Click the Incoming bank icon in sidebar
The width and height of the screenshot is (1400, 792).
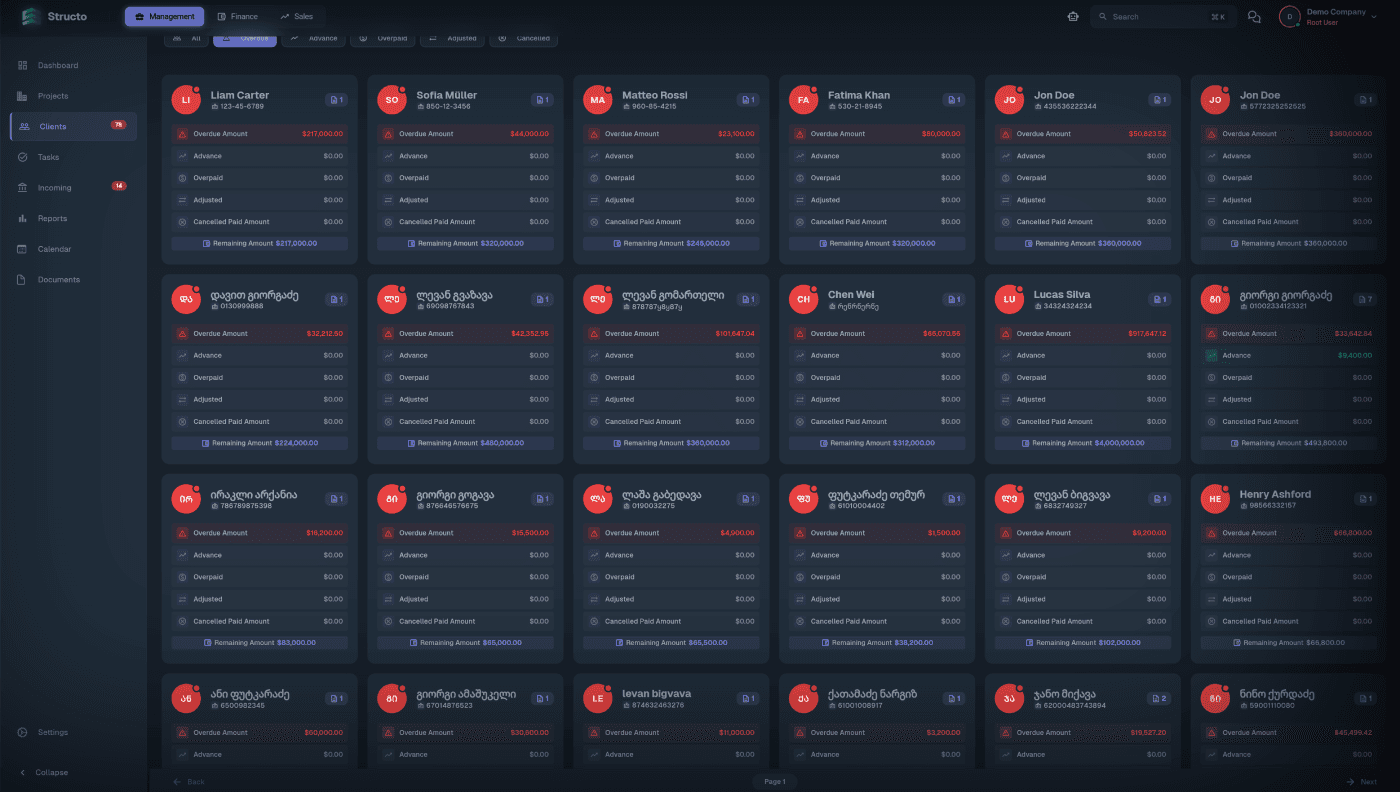[x=22, y=187]
